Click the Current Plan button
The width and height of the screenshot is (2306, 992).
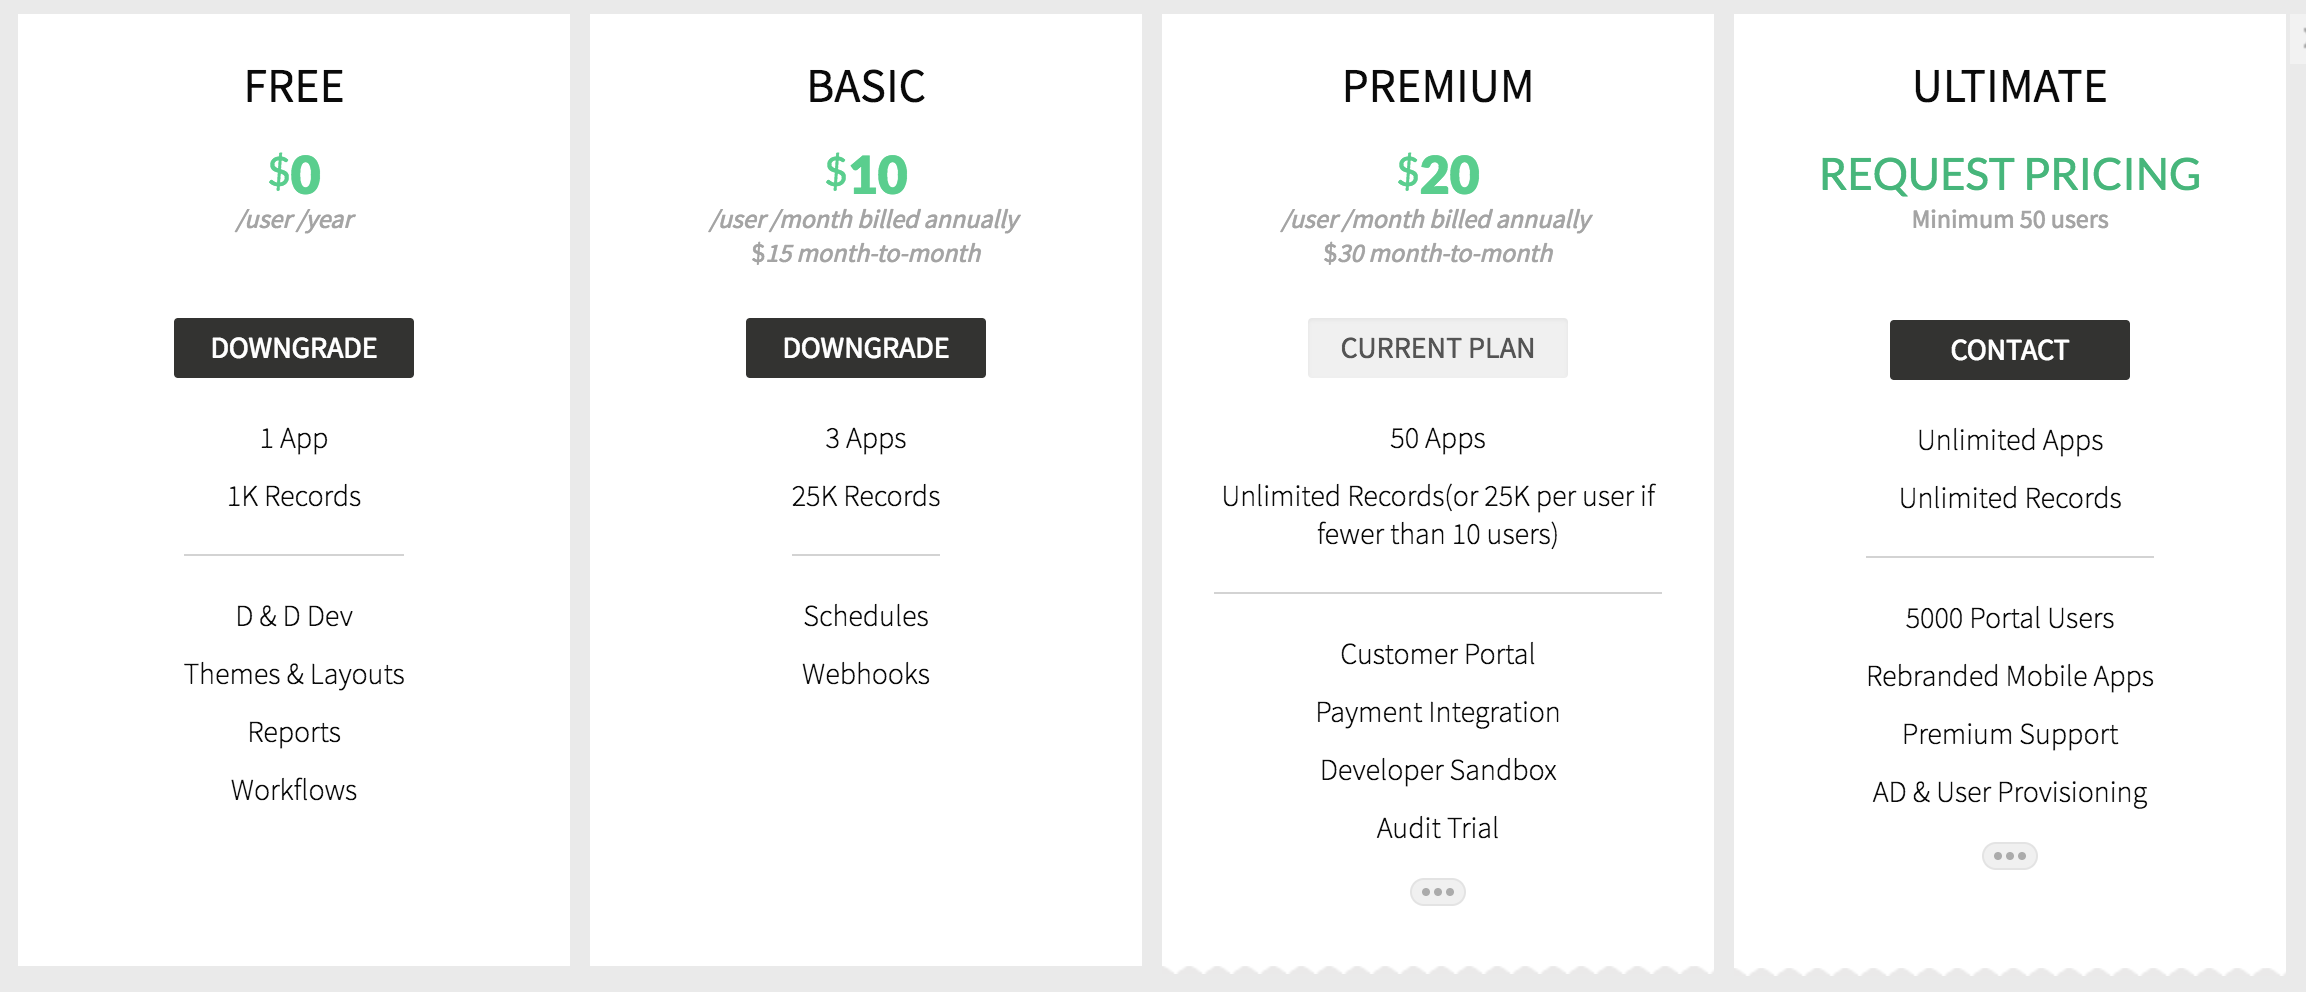[x=1437, y=348]
